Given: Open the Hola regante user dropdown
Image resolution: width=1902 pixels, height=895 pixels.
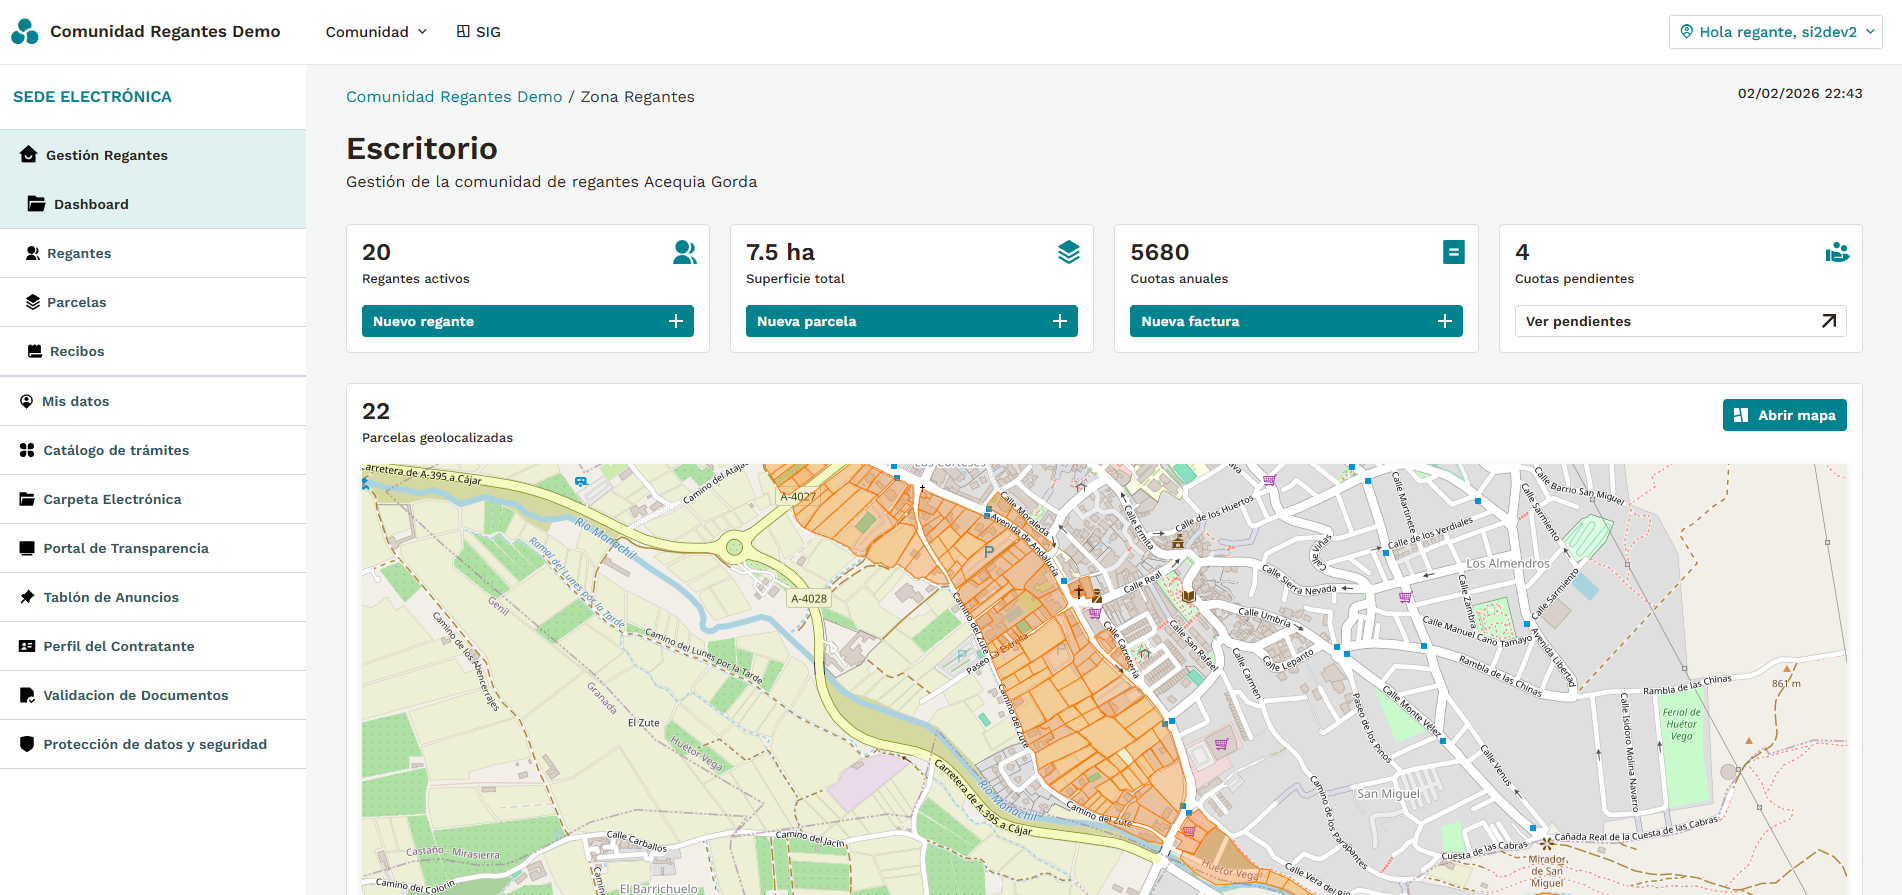Looking at the screenshot, I should [1775, 32].
